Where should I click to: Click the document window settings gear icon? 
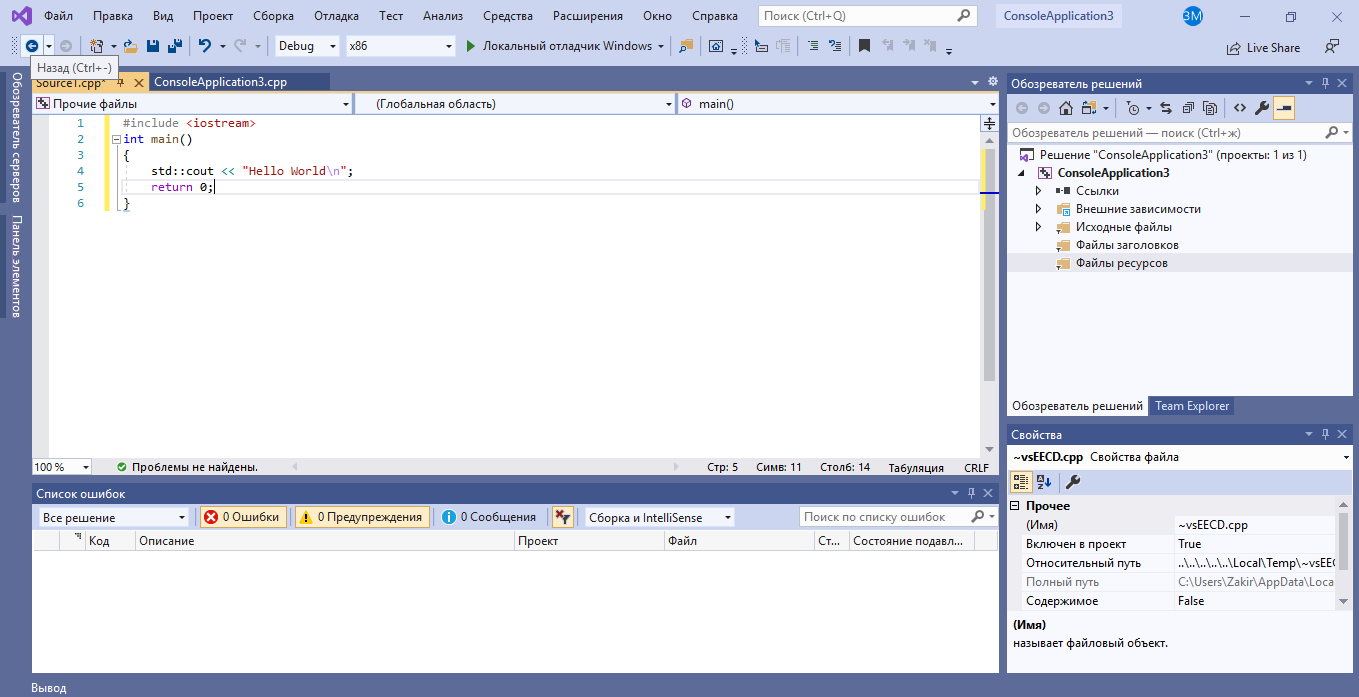[x=993, y=82]
